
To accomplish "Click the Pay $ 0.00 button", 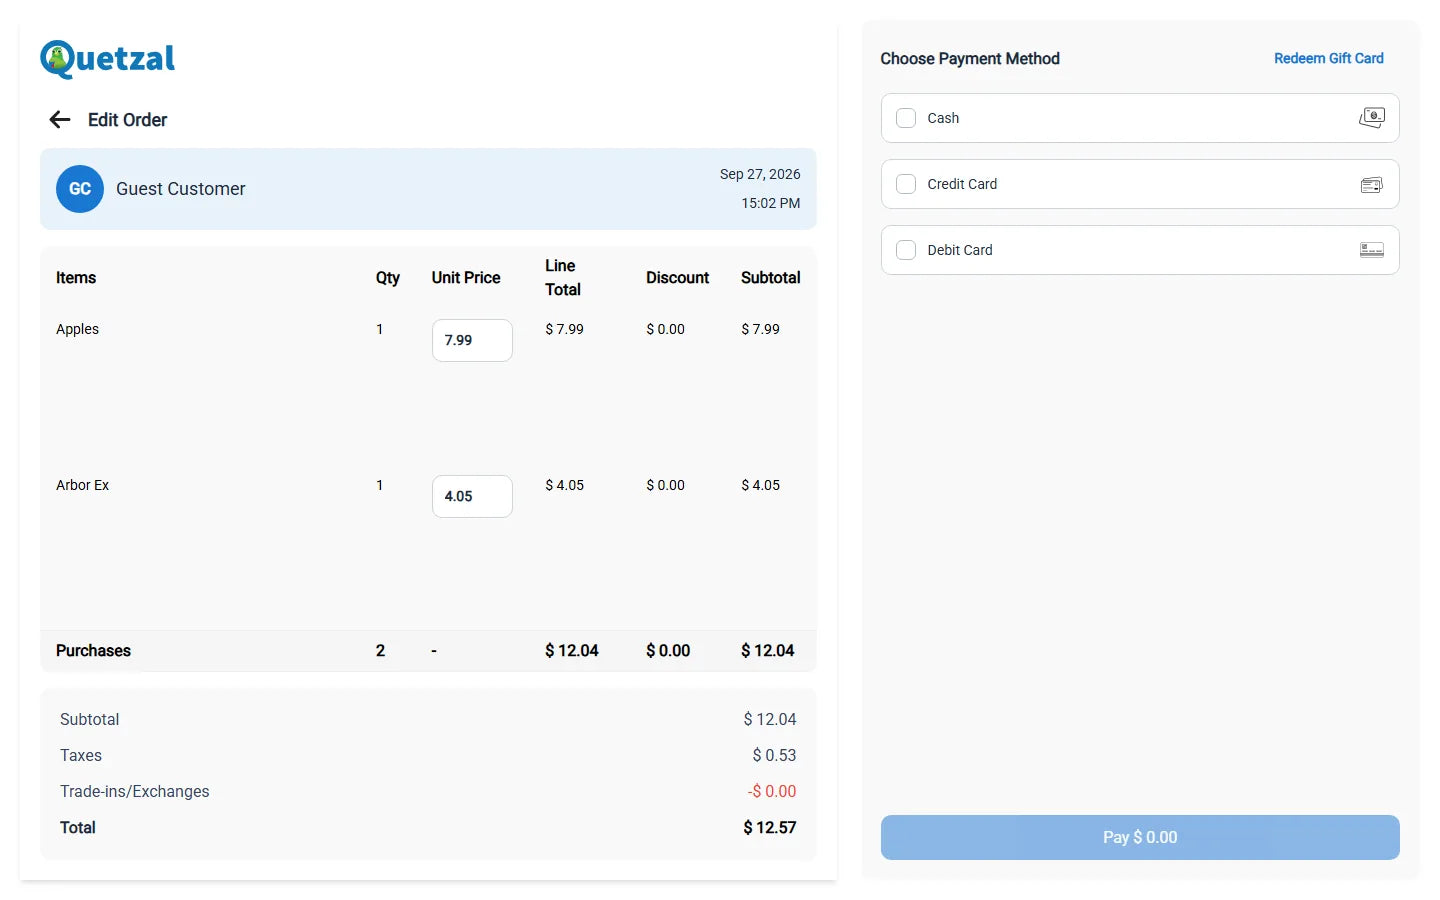I will [1140, 837].
